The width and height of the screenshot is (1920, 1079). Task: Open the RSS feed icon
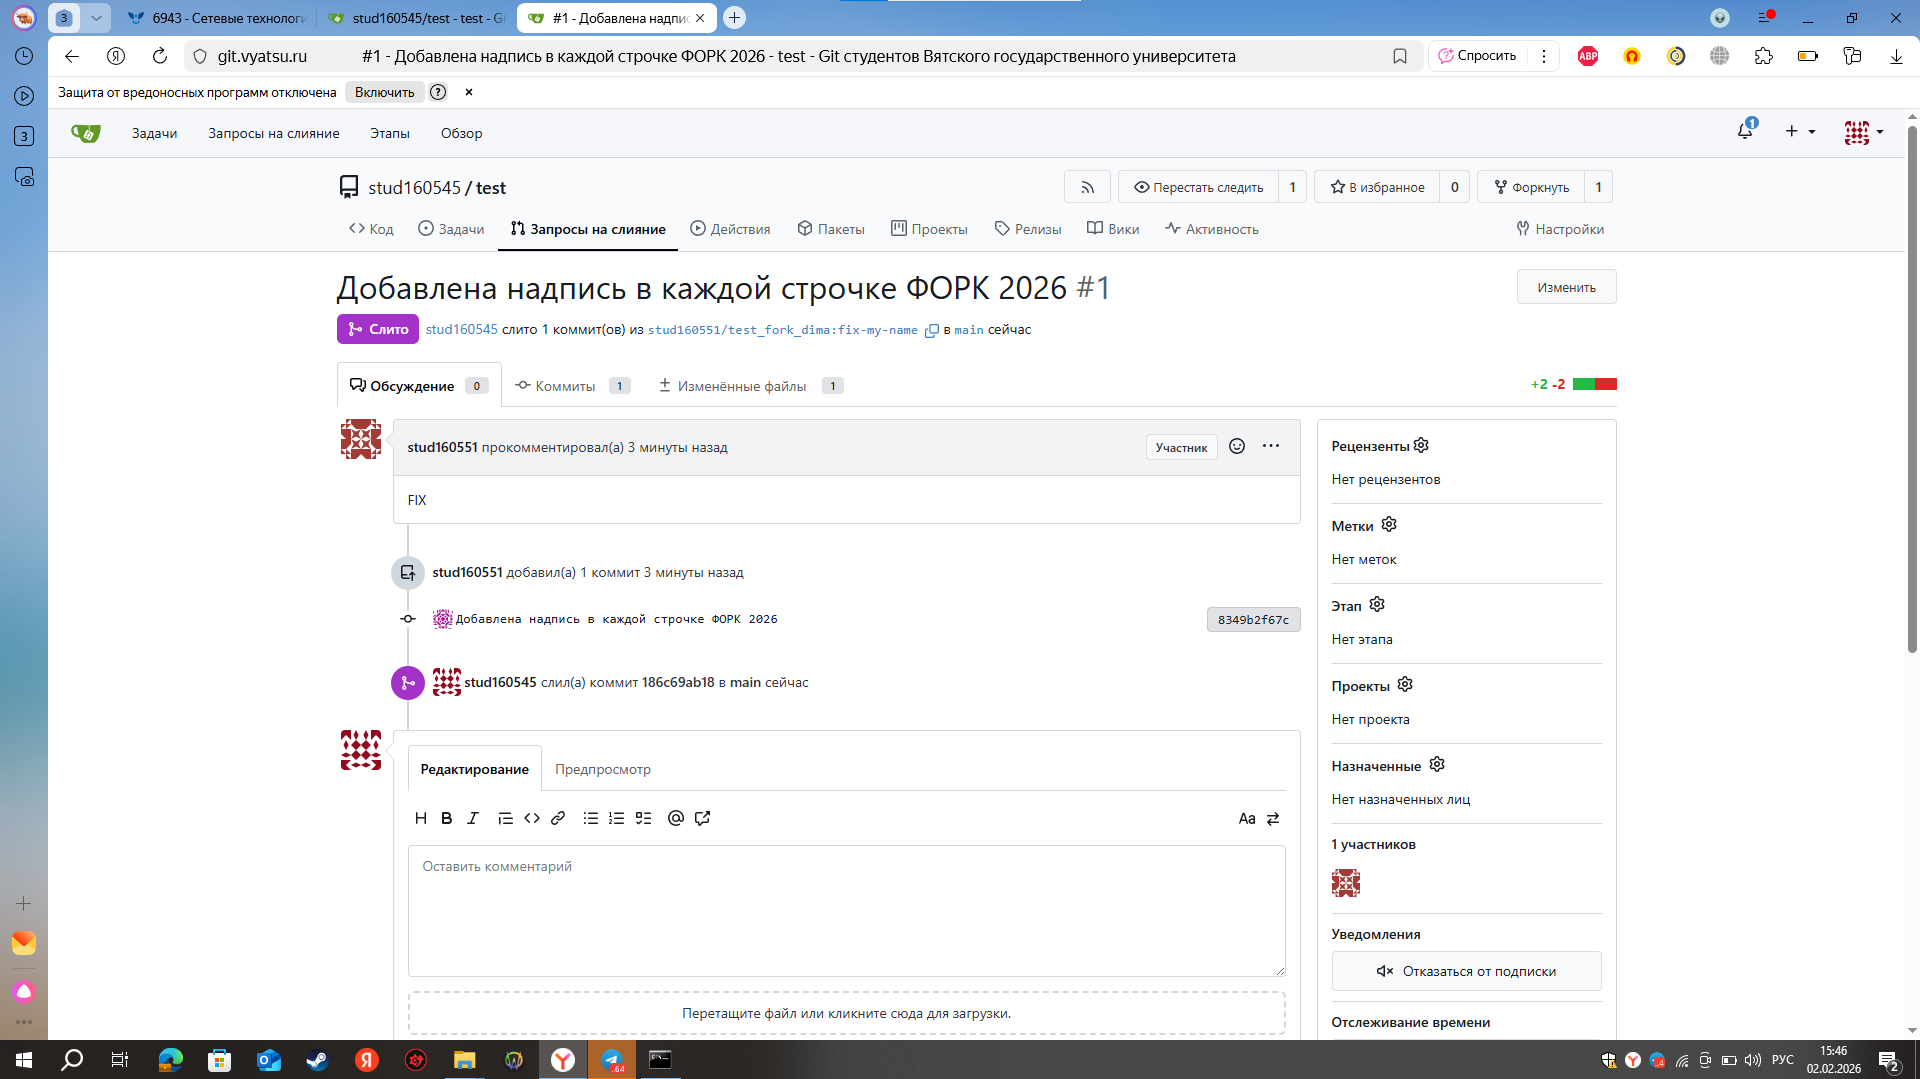(x=1087, y=187)
